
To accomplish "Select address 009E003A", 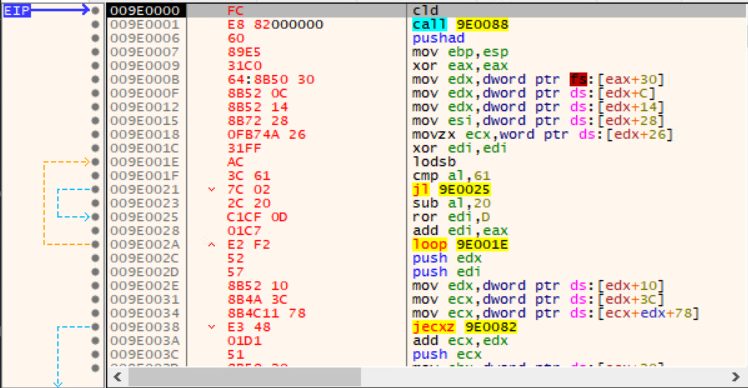I will pyautogui.click(x=145, y=341).
